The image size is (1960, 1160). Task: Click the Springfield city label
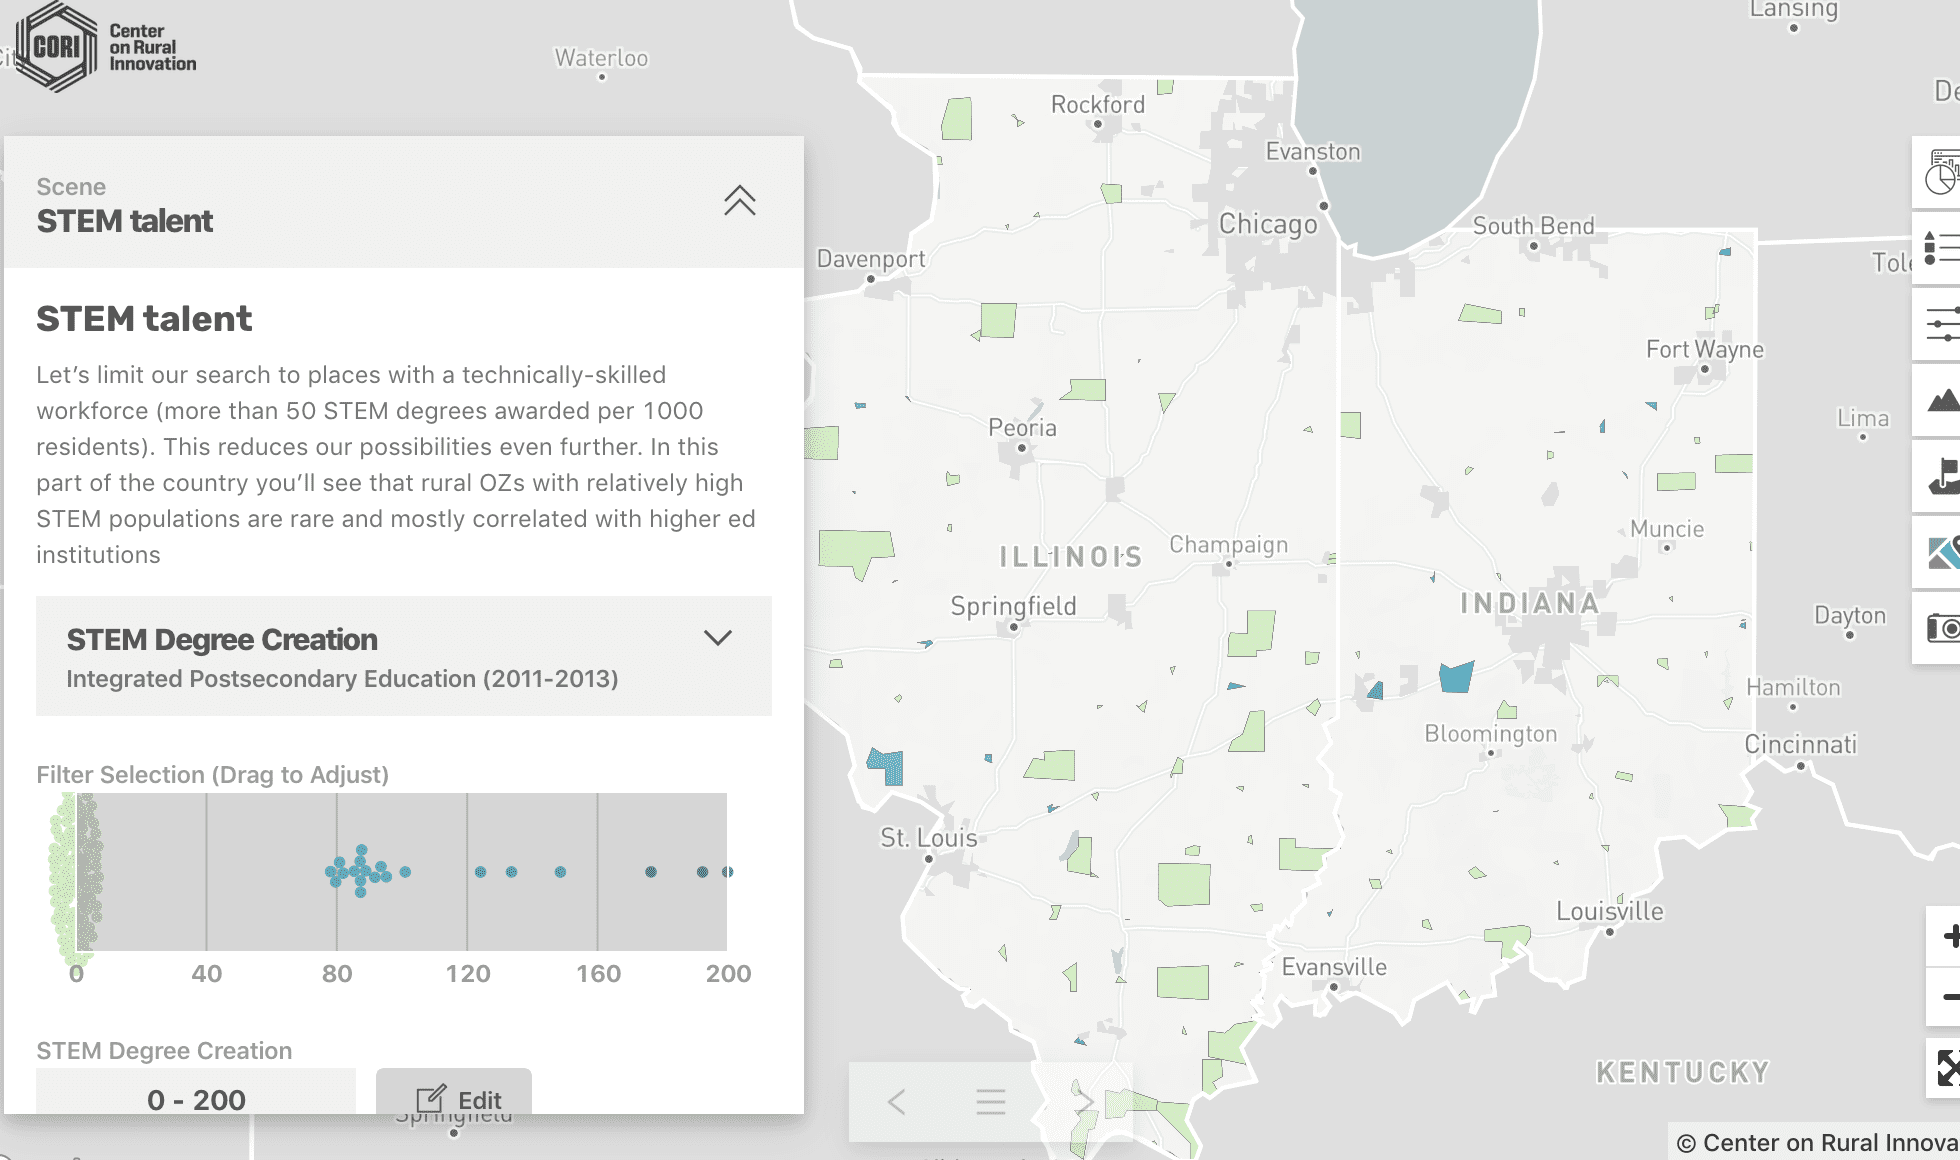point(1013,606)
